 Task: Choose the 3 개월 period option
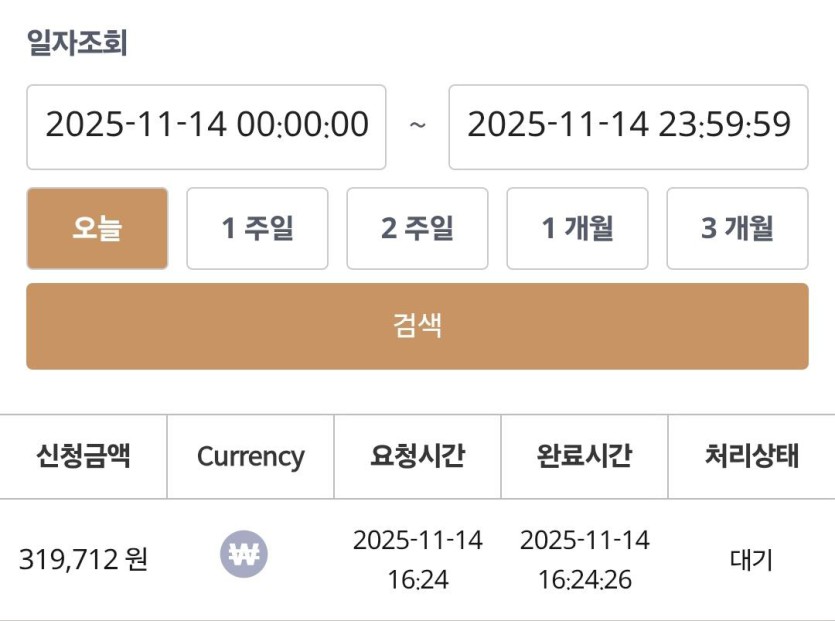737,228
